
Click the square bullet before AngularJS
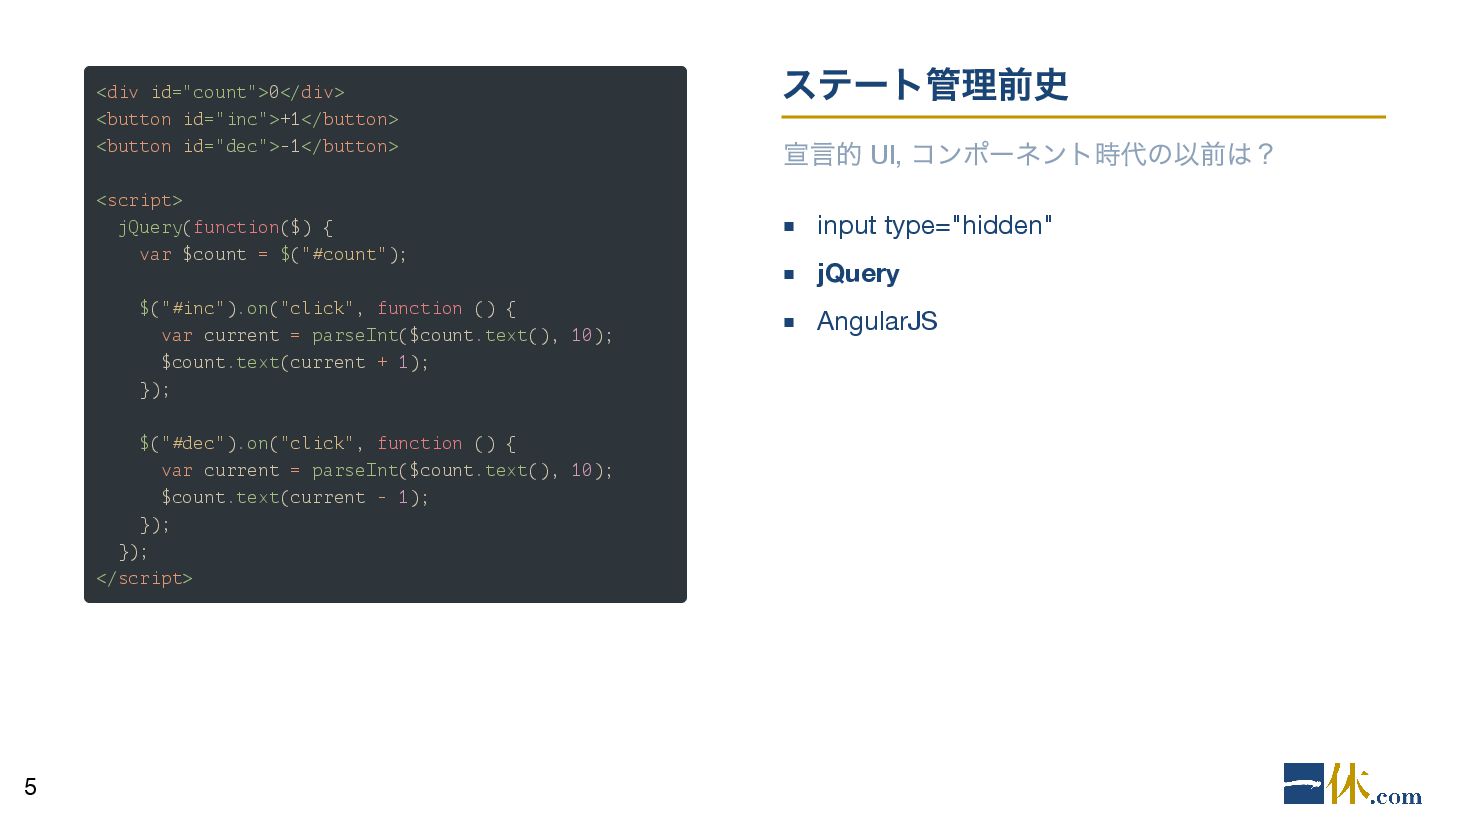(x=789, y=322)
